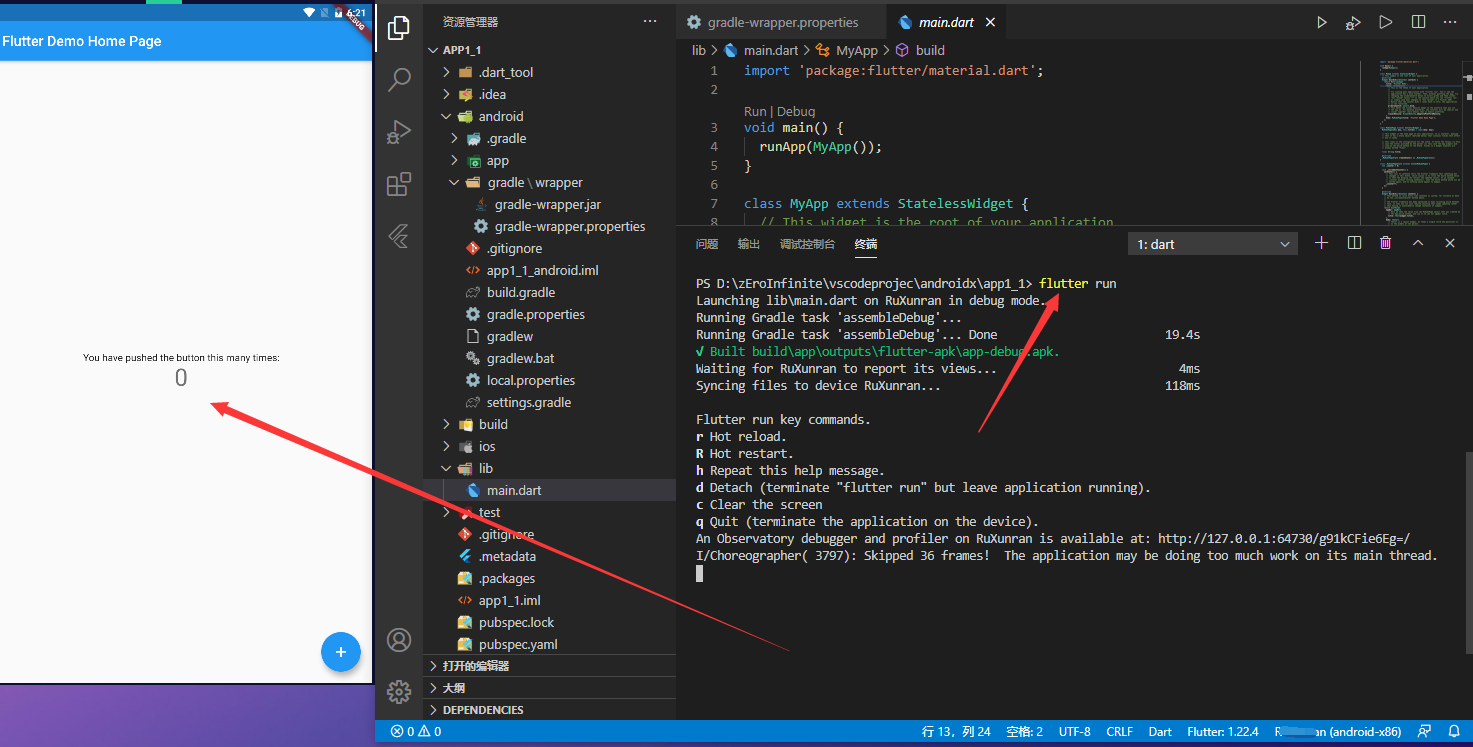Select the terminal dropdown '1: dart'

(1212, 244)
